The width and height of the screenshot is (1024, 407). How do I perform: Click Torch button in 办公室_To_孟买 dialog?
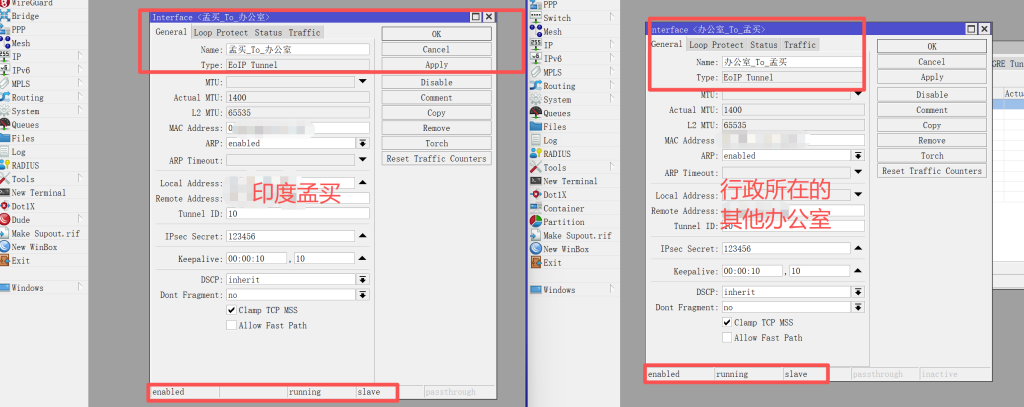coord(931,156)
